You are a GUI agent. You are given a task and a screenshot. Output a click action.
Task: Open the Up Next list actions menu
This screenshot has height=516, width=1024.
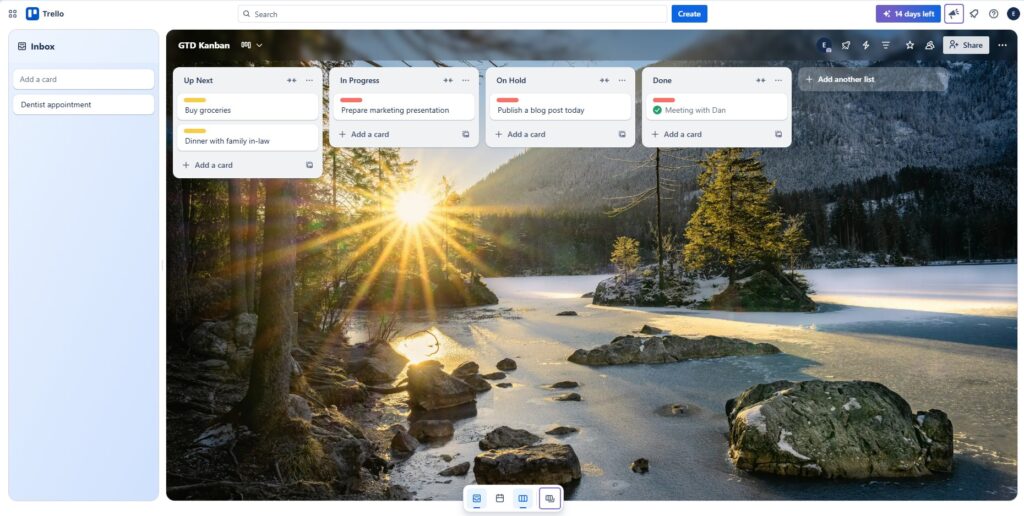[310, 80]
